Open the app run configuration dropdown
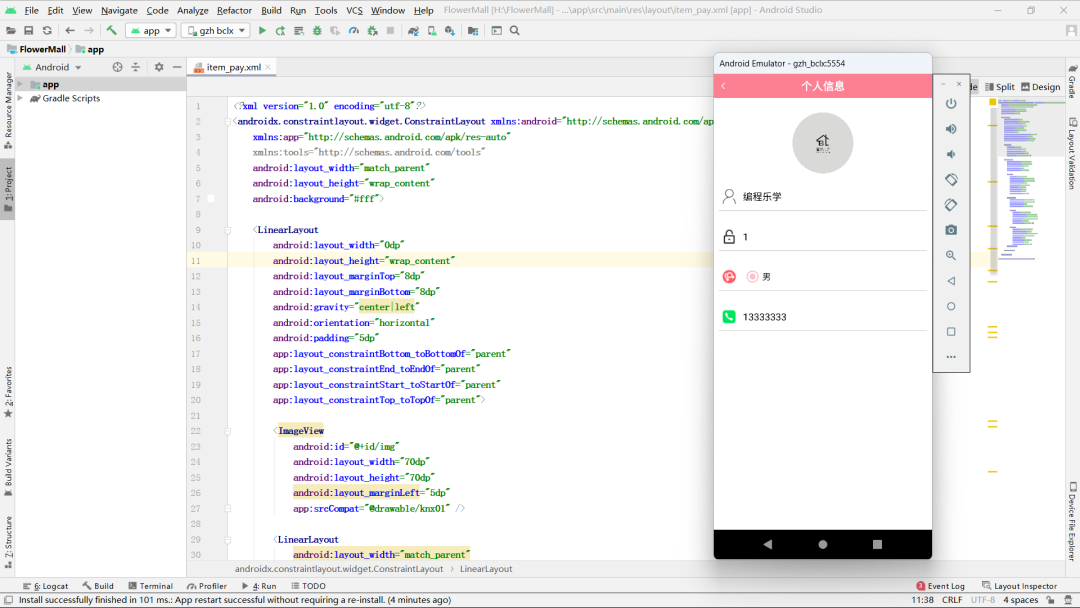This screenshot has width=1080, height=608. [x=151, y=31]
